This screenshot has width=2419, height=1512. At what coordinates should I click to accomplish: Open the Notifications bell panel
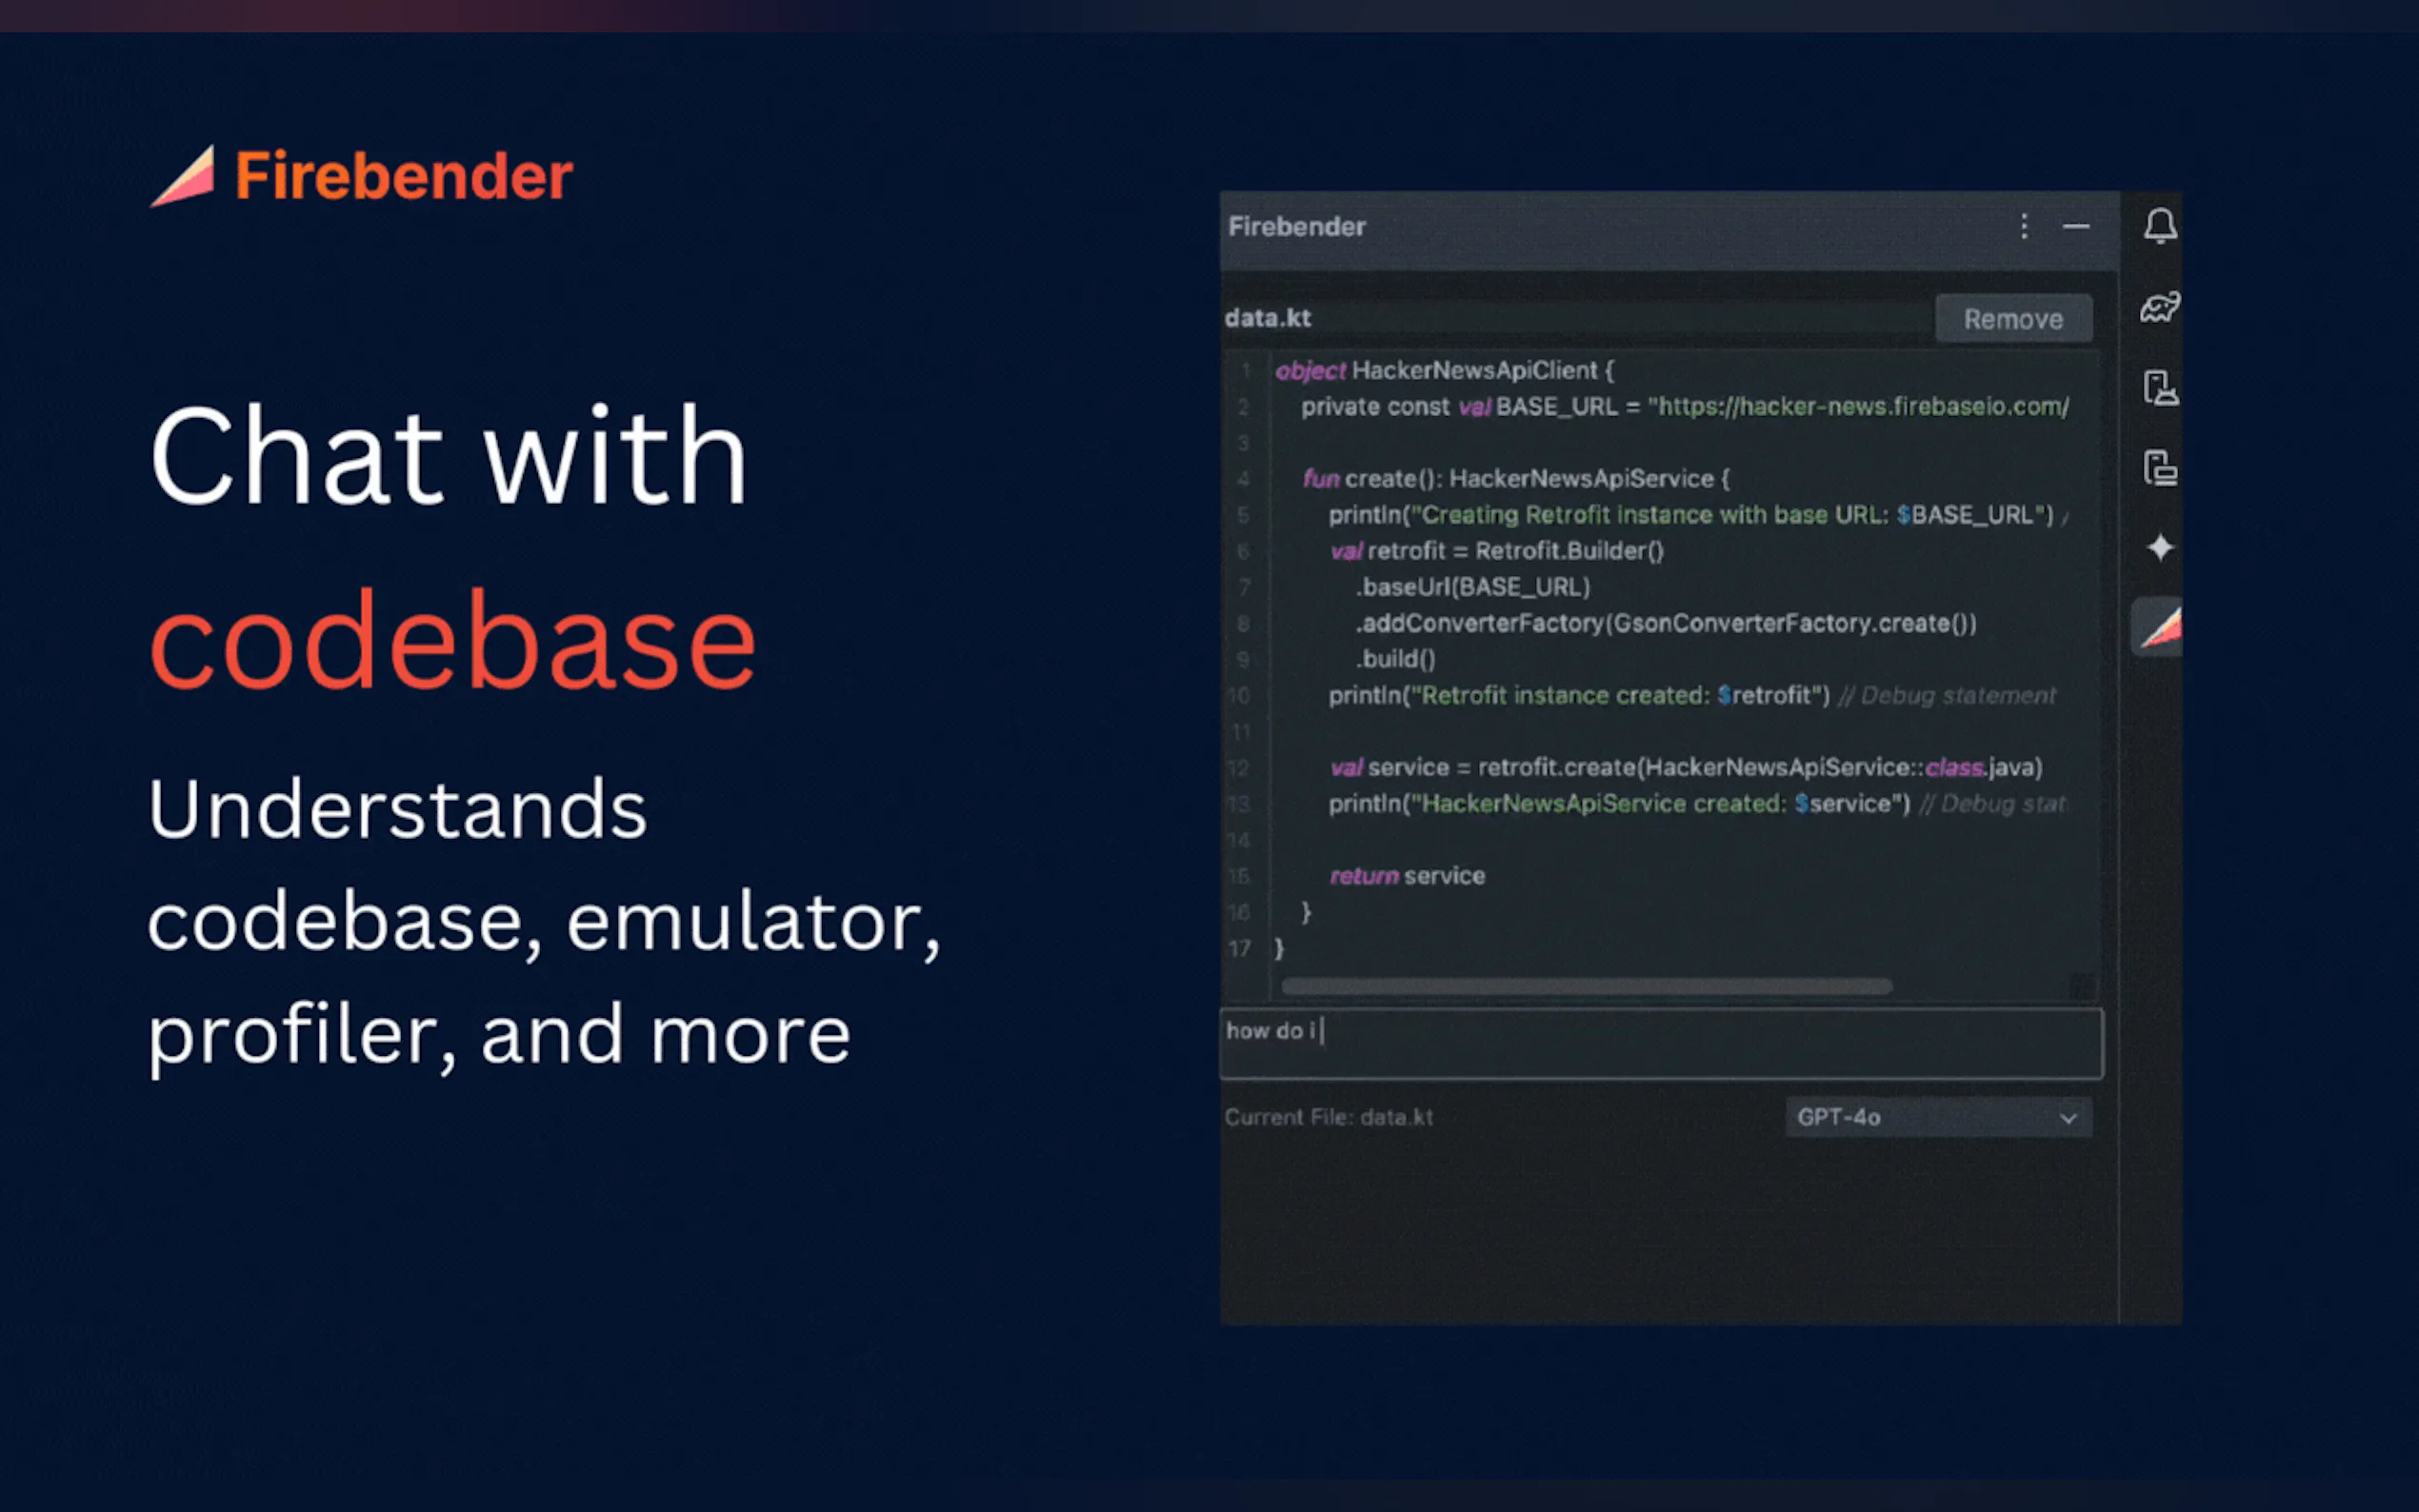coord(2159,226)
